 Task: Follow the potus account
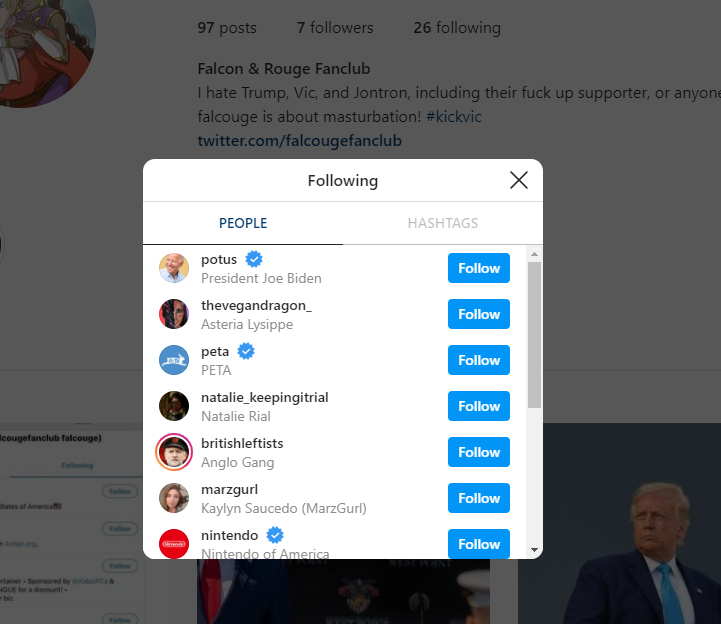479,268
